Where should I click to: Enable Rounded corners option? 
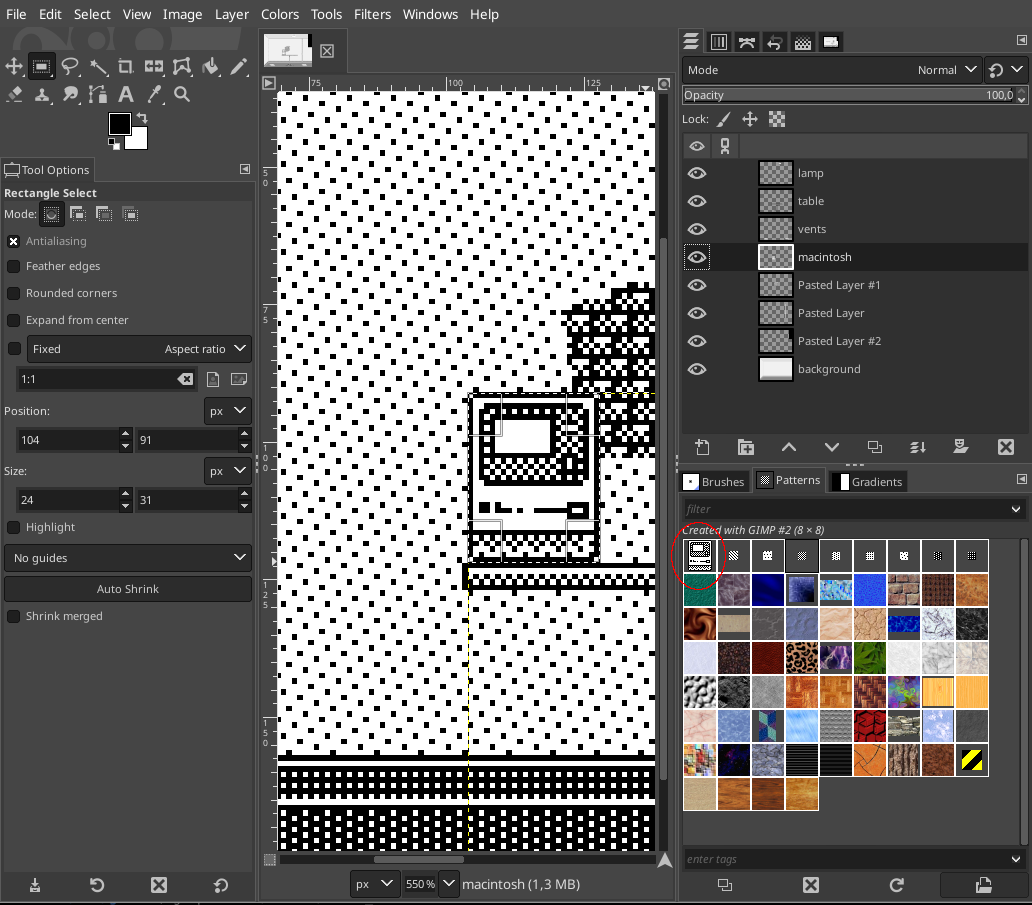tap(13, 294)
